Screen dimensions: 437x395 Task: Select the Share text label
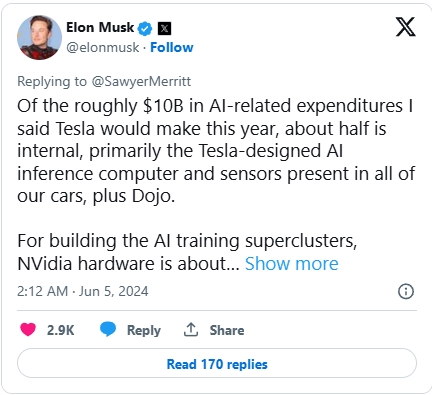click(227, 330)
